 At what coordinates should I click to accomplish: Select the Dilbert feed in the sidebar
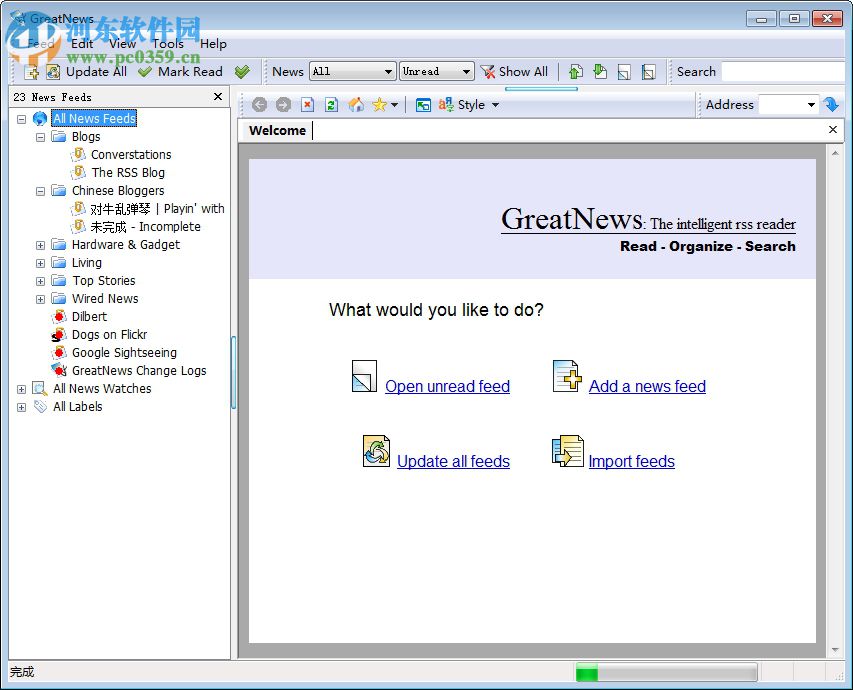coord(89,316)
